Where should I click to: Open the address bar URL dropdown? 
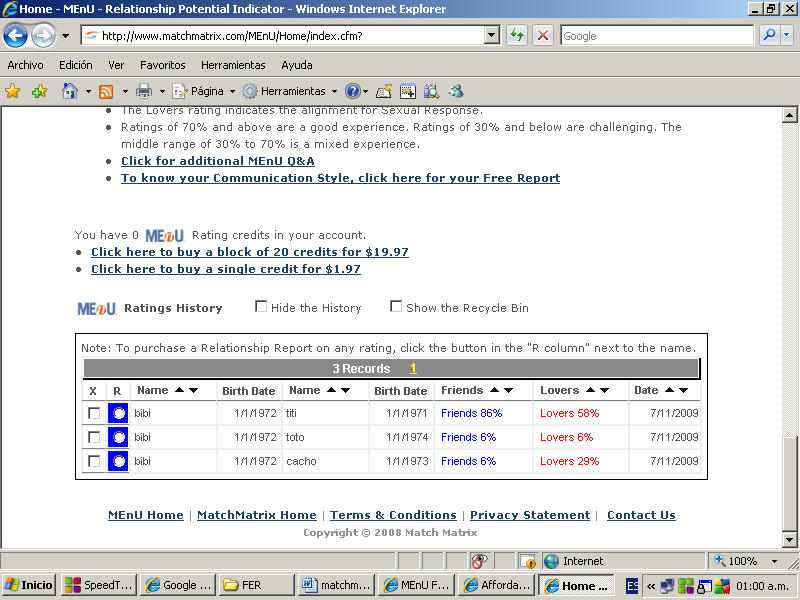point(491,35)
